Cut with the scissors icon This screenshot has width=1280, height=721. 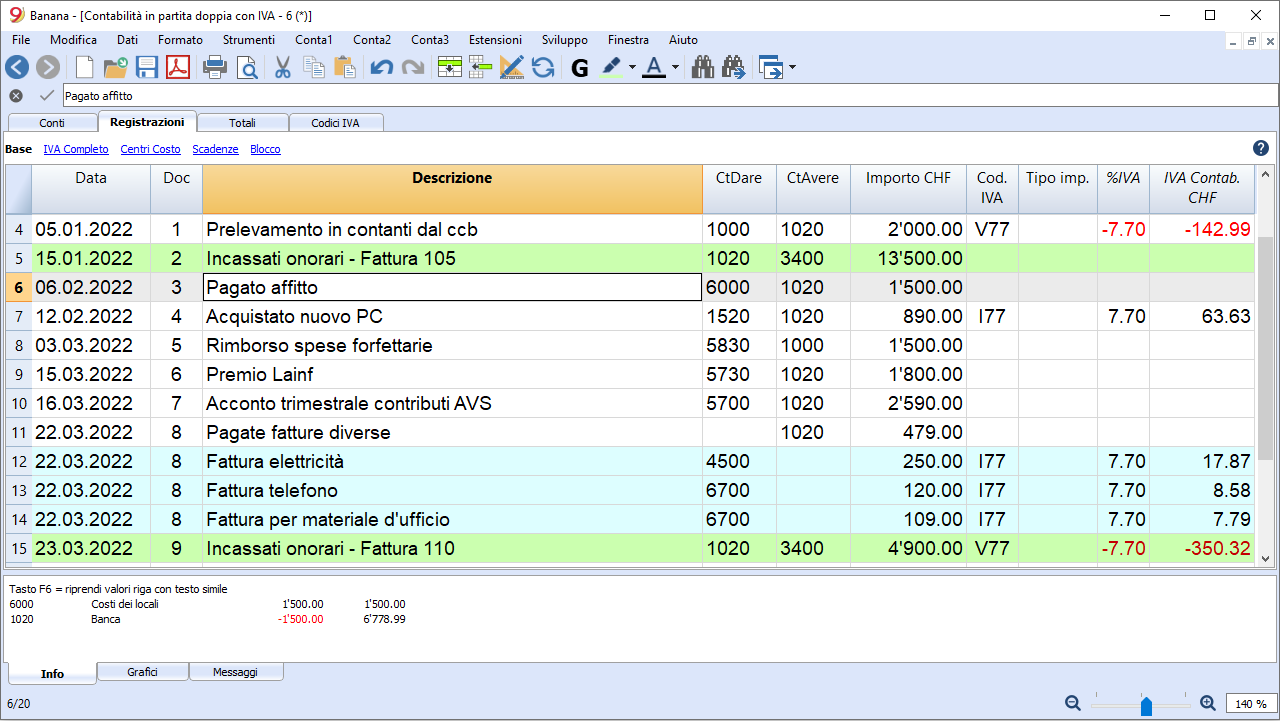(283, 67)
